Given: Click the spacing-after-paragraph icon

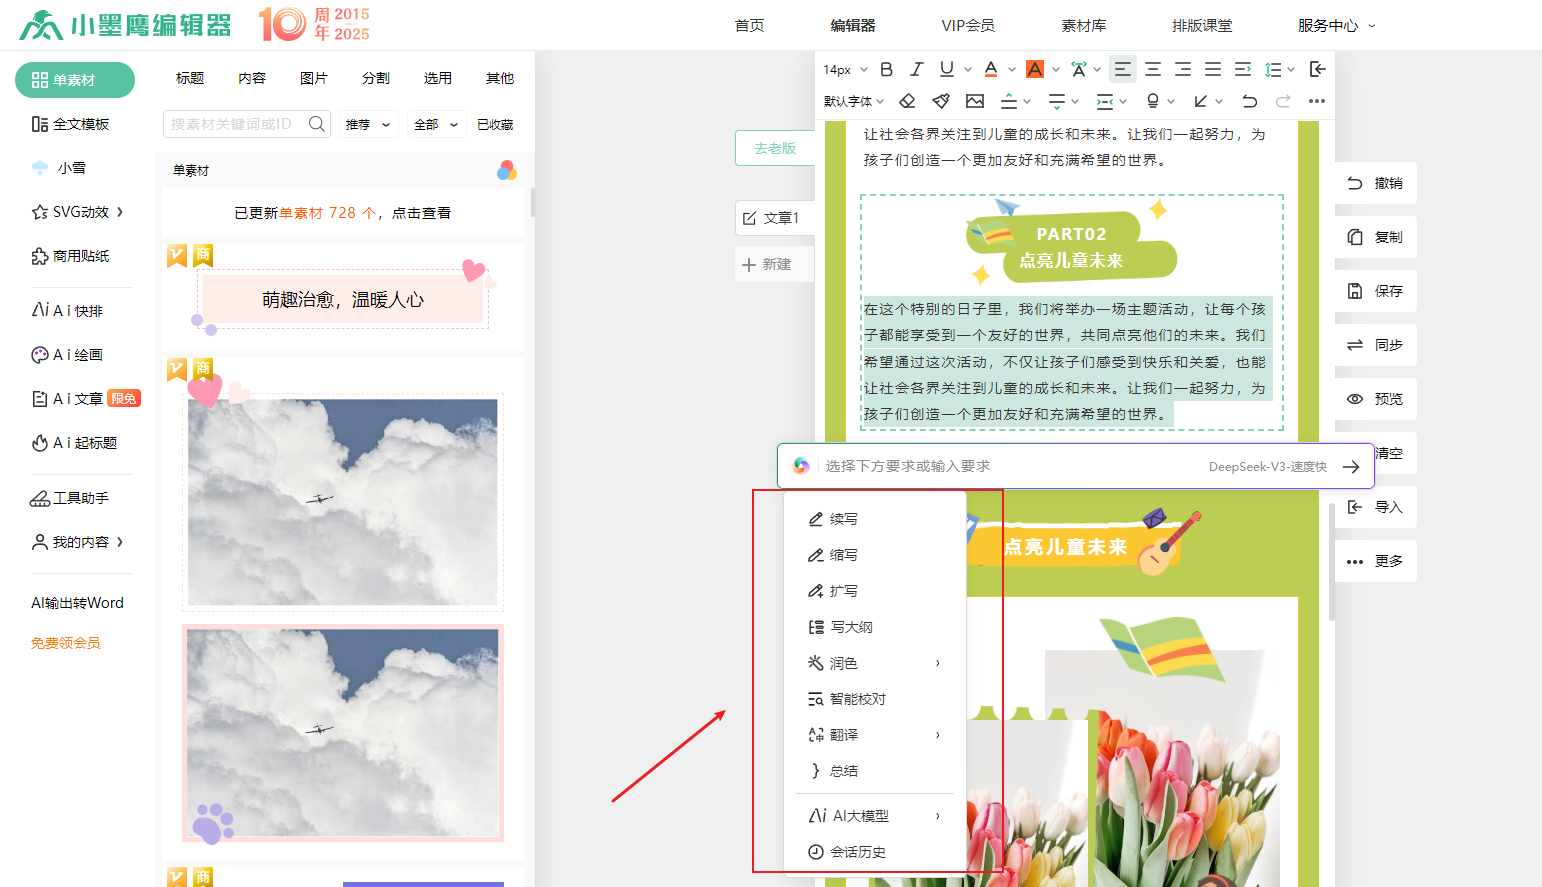Looking at the screenshot, I should point(1057,101).
